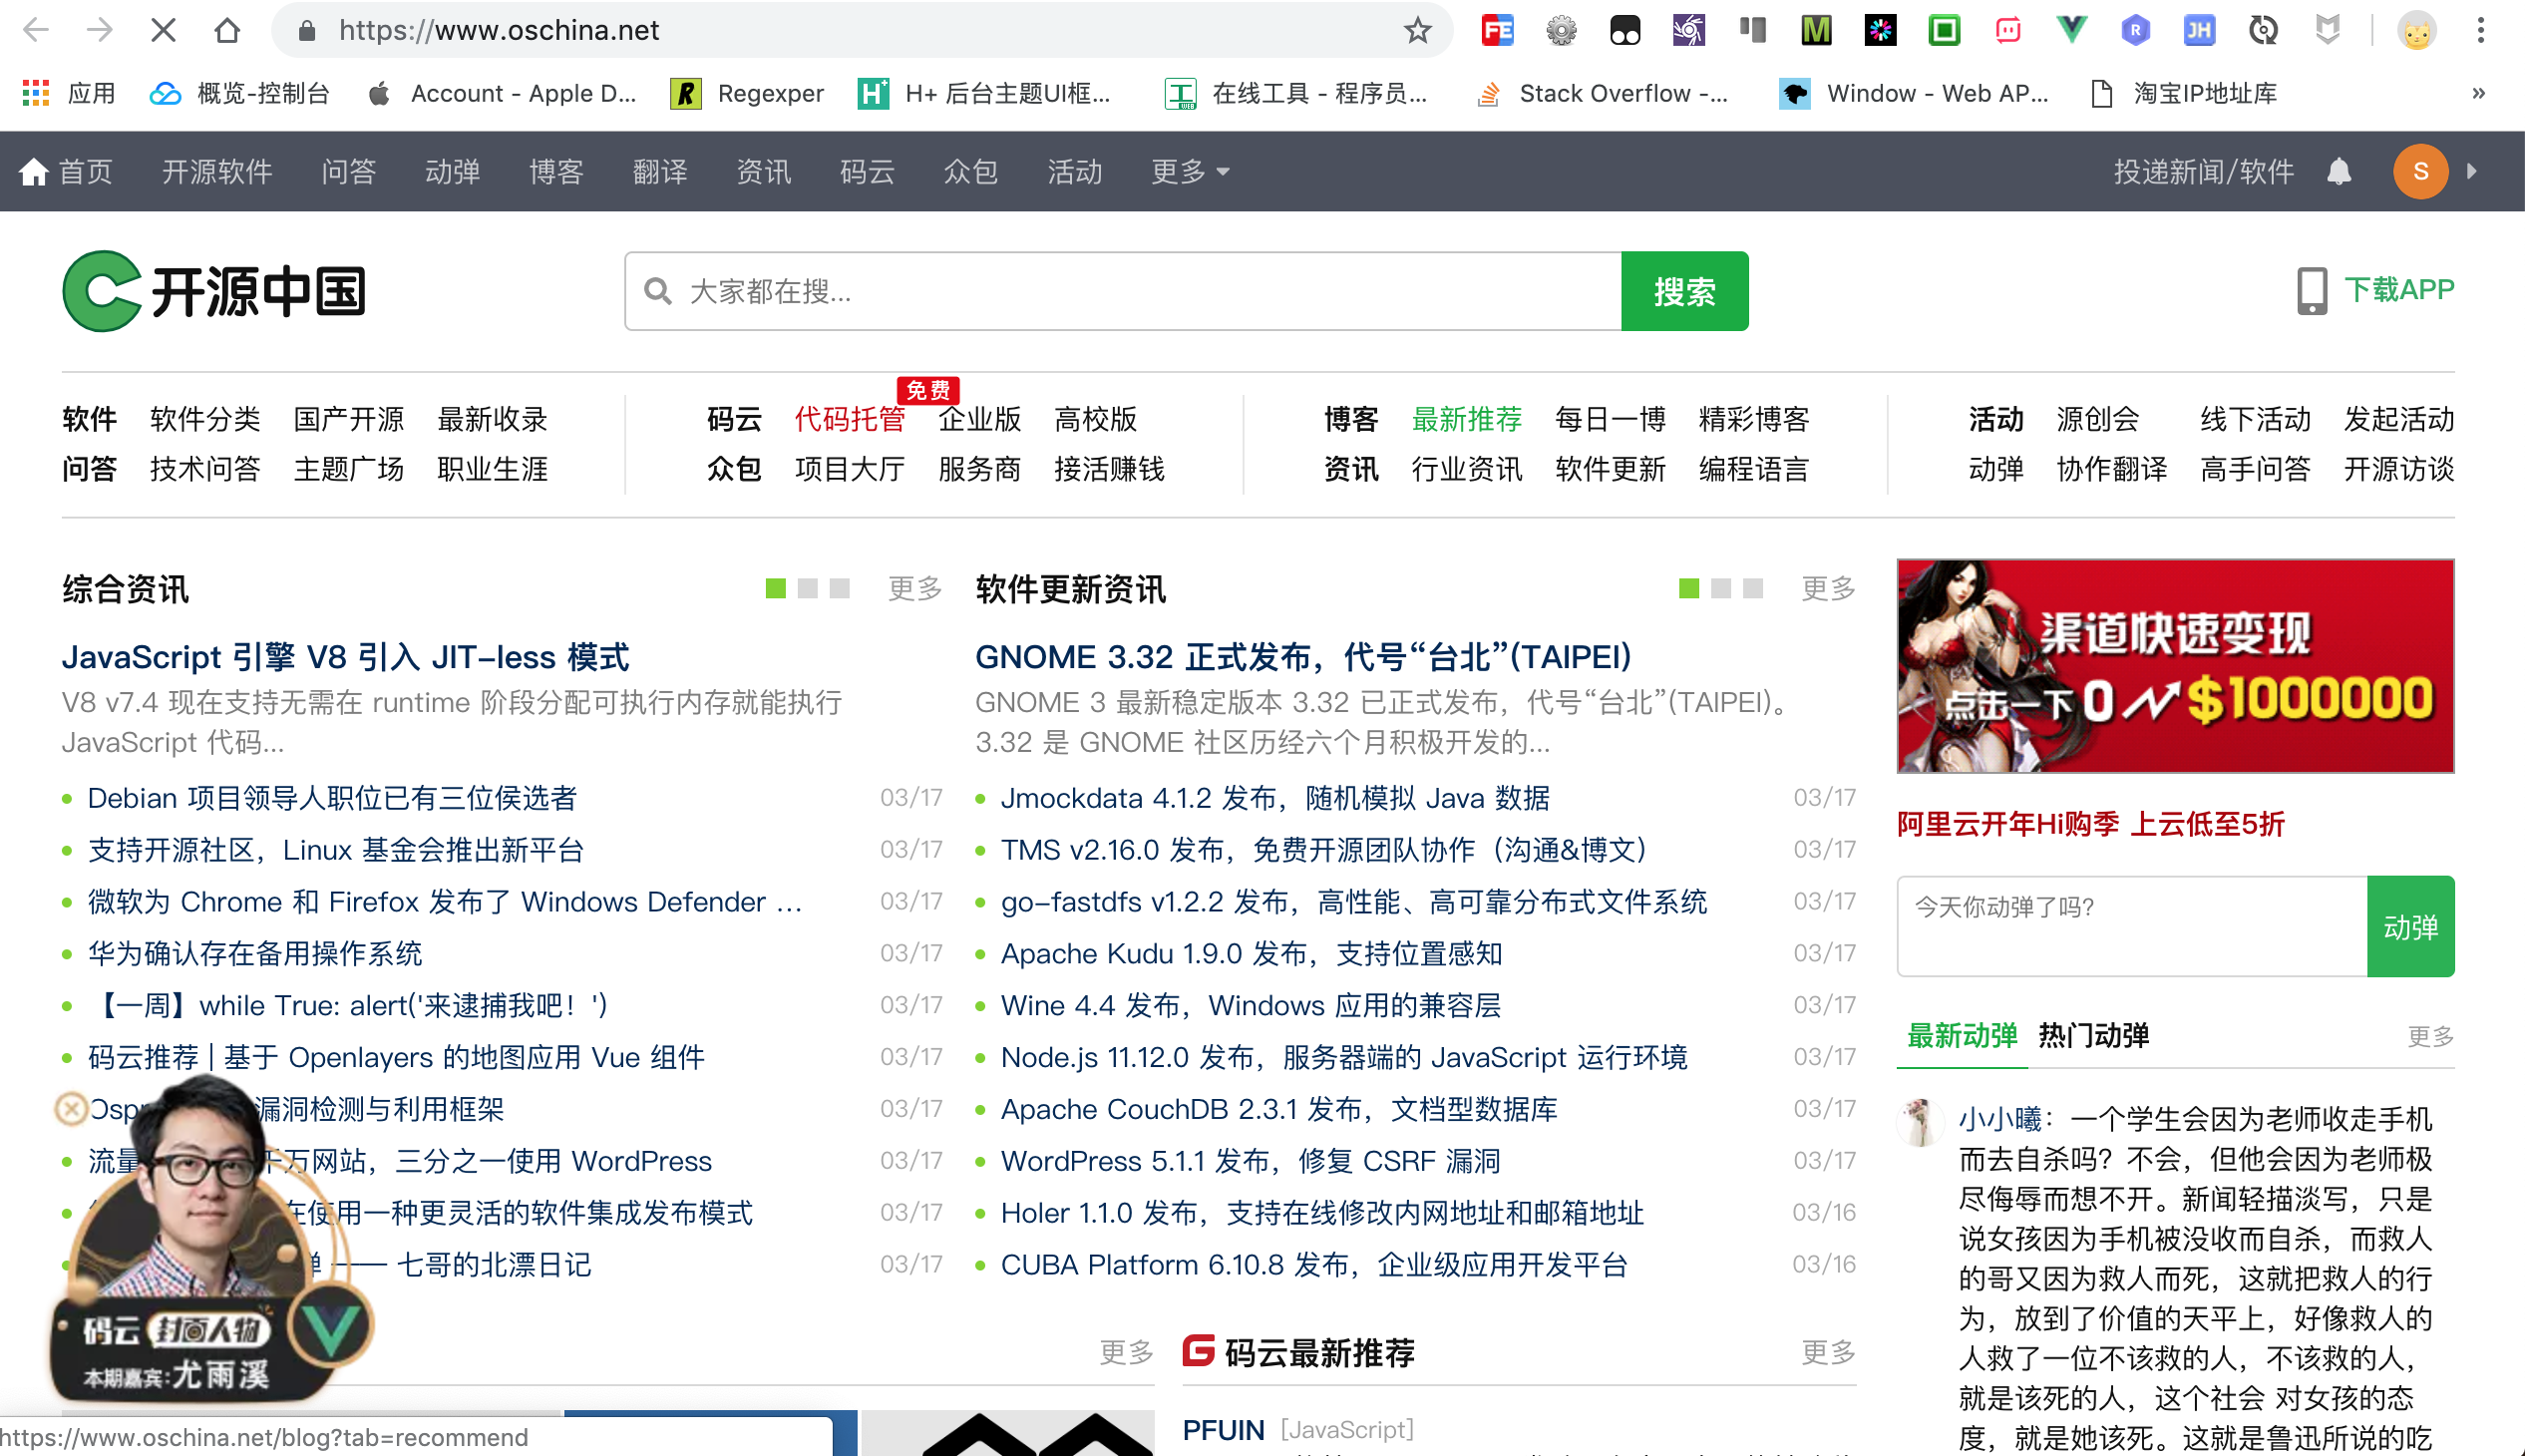Switch to the 热门动弹 tab

[2094, 1036]
